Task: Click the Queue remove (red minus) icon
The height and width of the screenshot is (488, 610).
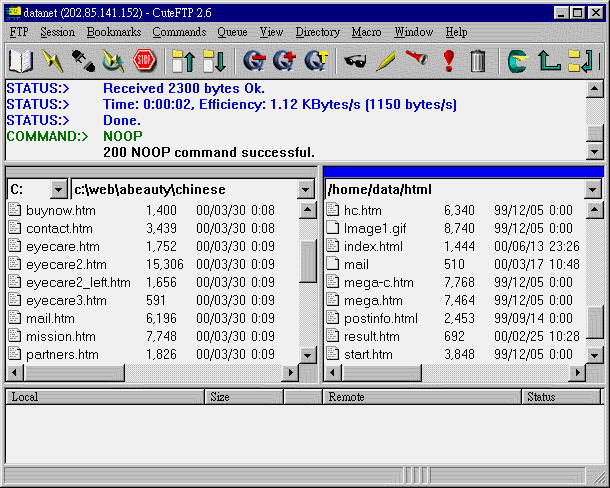Action: click(254, 61)
